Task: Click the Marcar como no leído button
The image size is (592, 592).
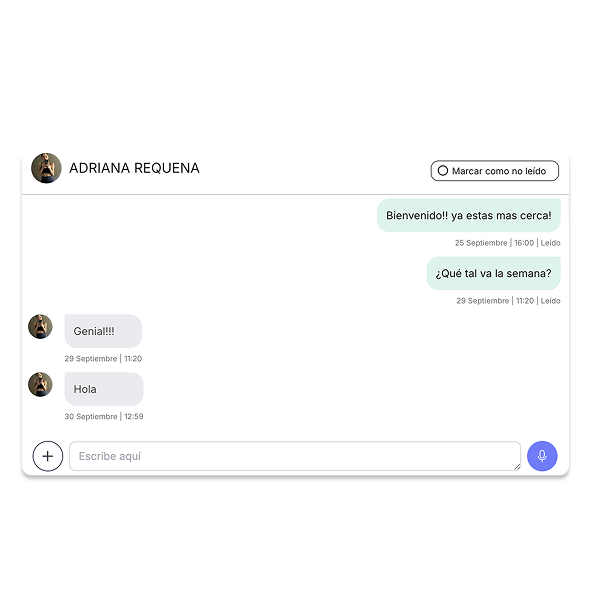Action: click(495, 171)
